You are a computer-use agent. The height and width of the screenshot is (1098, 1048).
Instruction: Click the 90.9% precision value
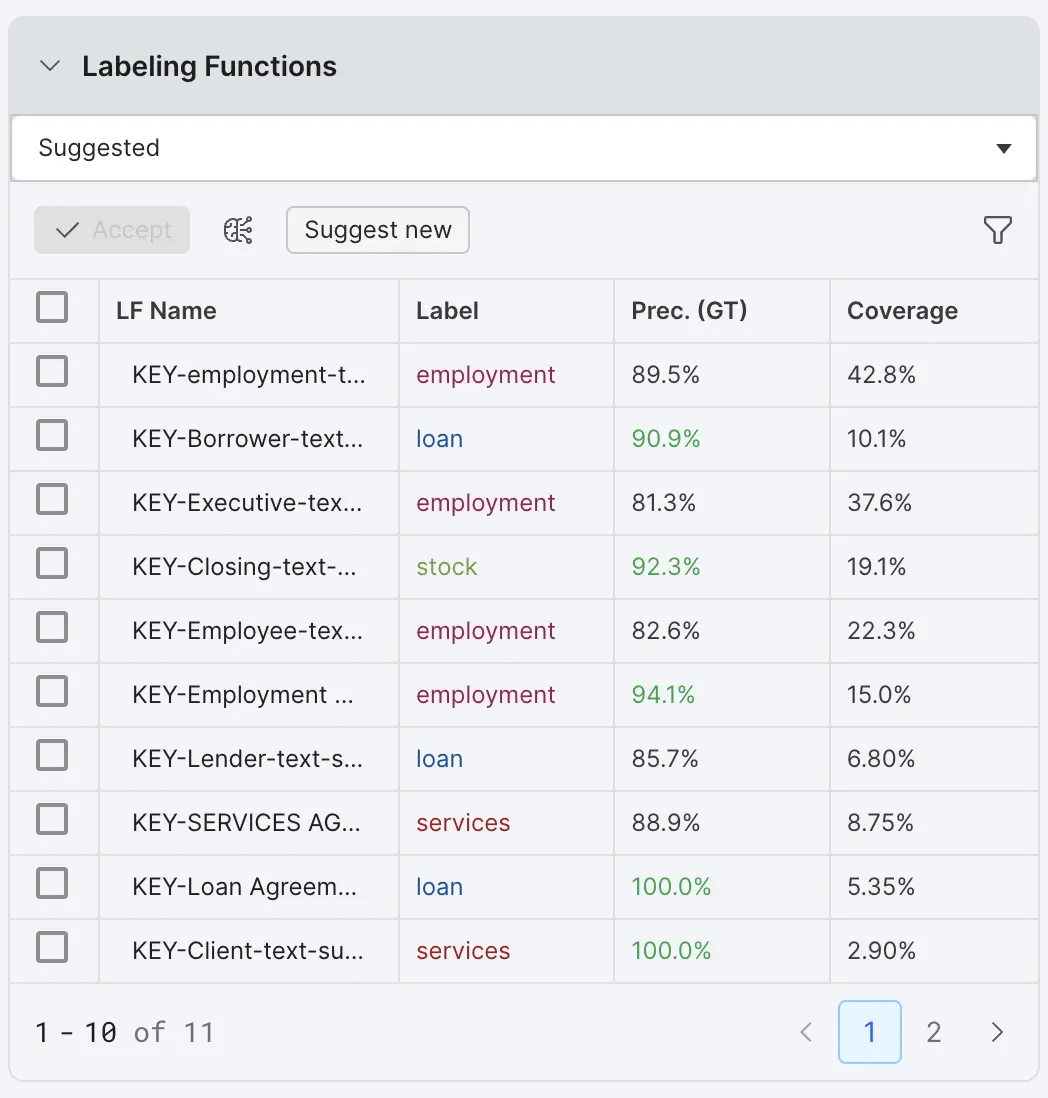tap(666, 439)
